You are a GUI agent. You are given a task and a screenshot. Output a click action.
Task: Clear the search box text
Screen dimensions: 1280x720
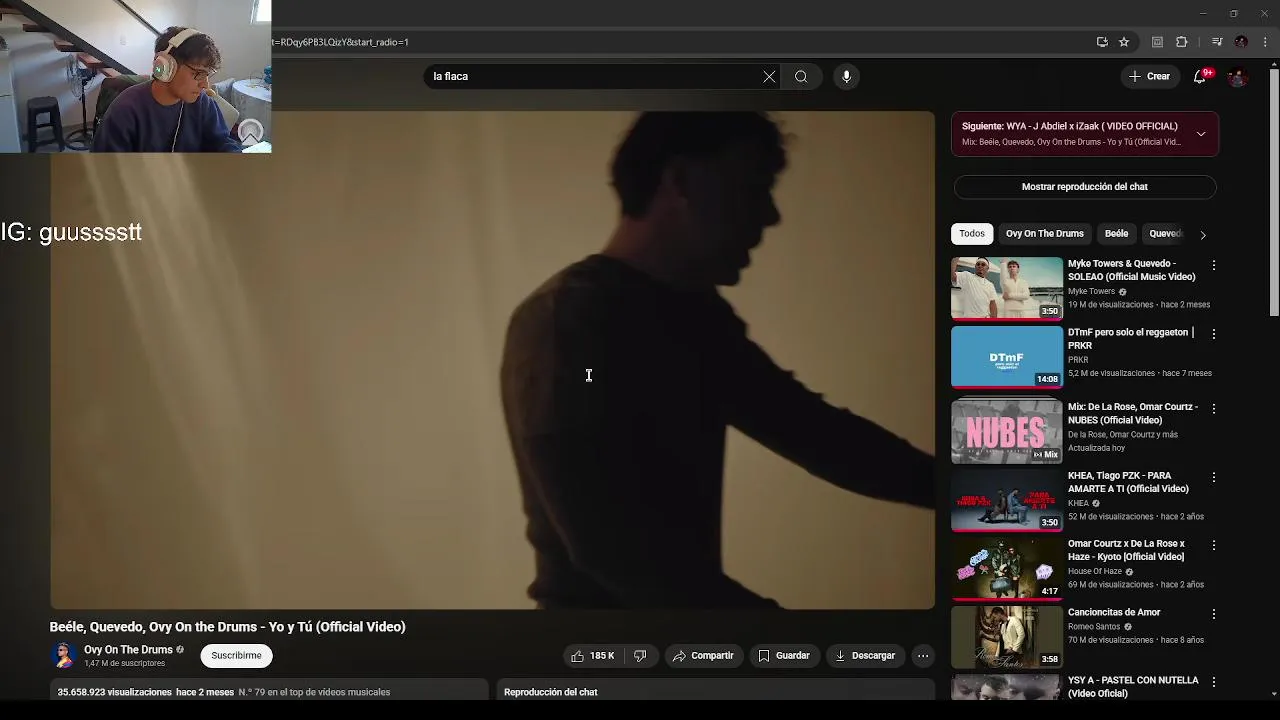(x=769, y=76)
